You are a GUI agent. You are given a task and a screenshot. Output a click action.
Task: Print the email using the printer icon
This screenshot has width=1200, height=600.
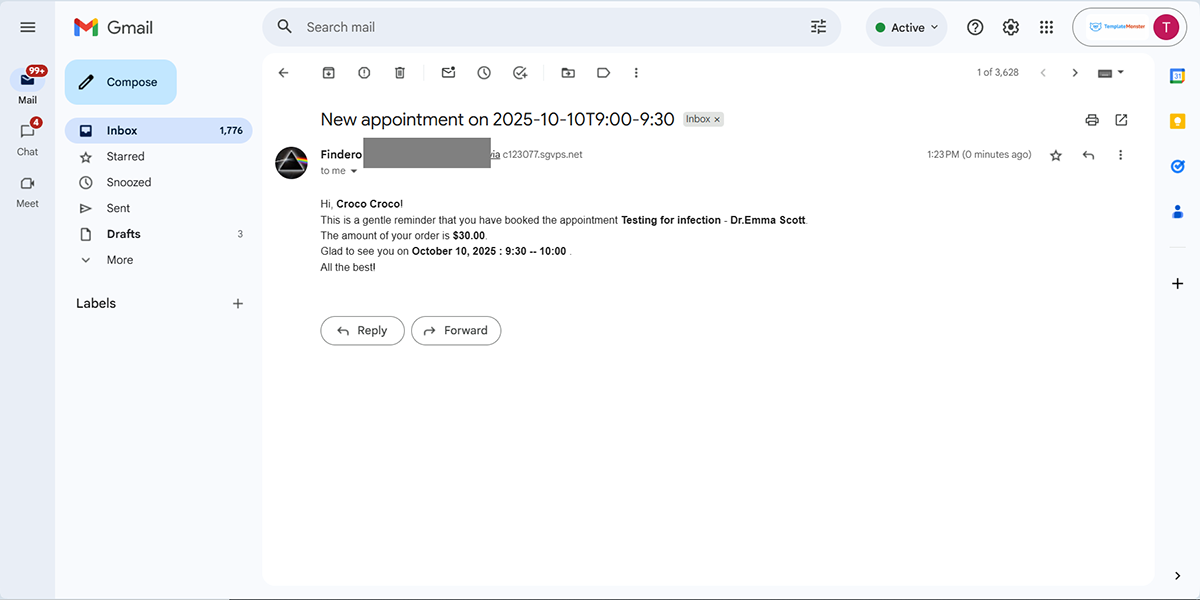tap(1091, 119)
